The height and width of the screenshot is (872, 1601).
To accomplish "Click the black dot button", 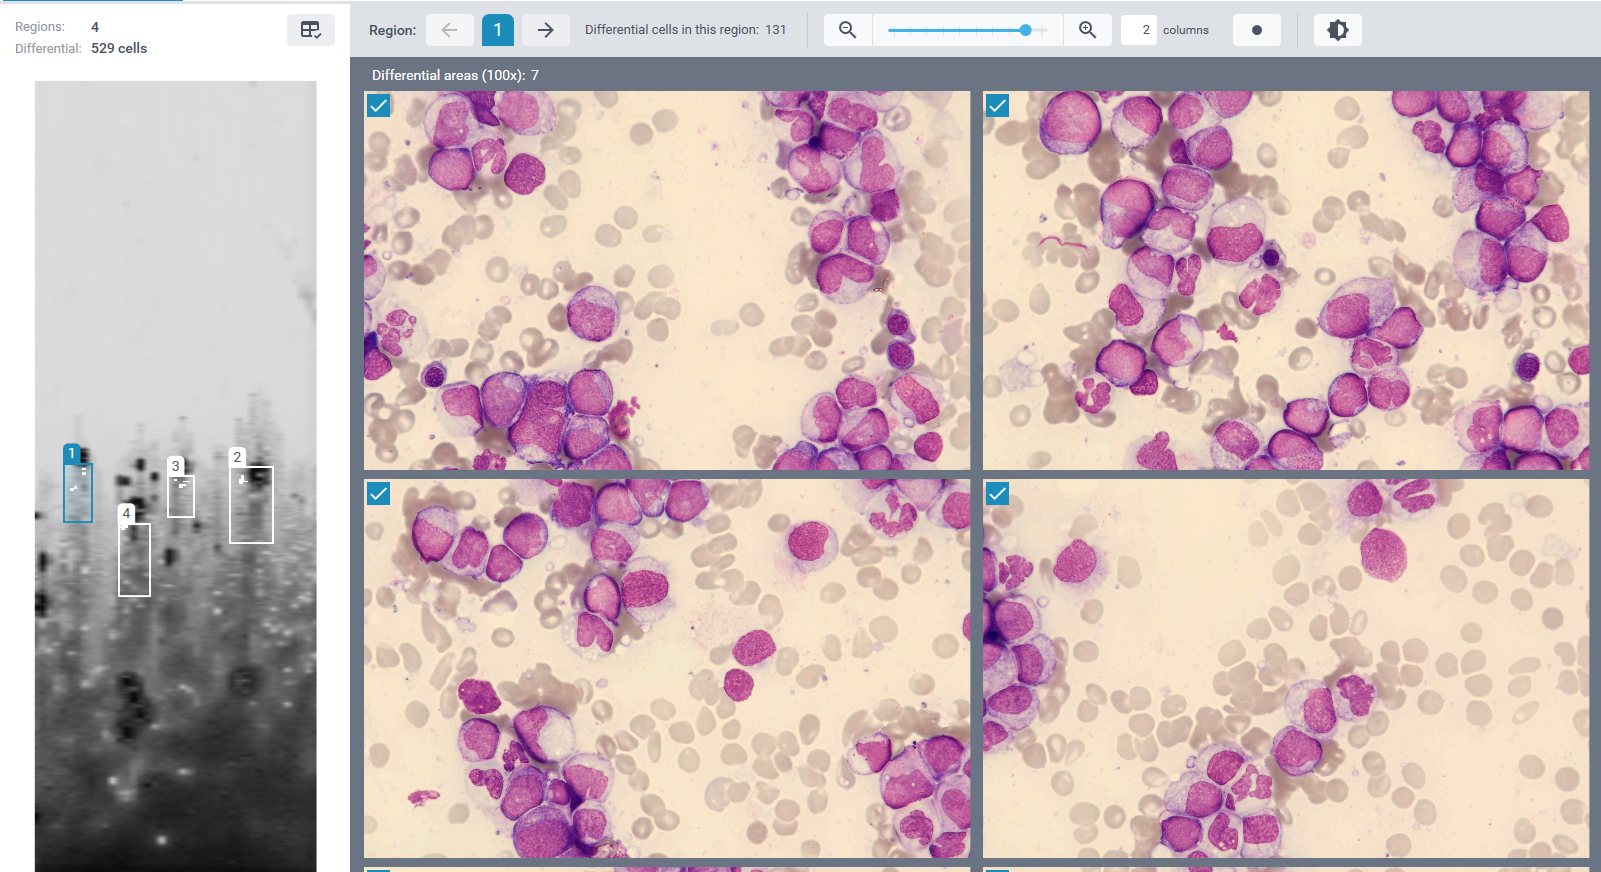I will point(1257,30).
